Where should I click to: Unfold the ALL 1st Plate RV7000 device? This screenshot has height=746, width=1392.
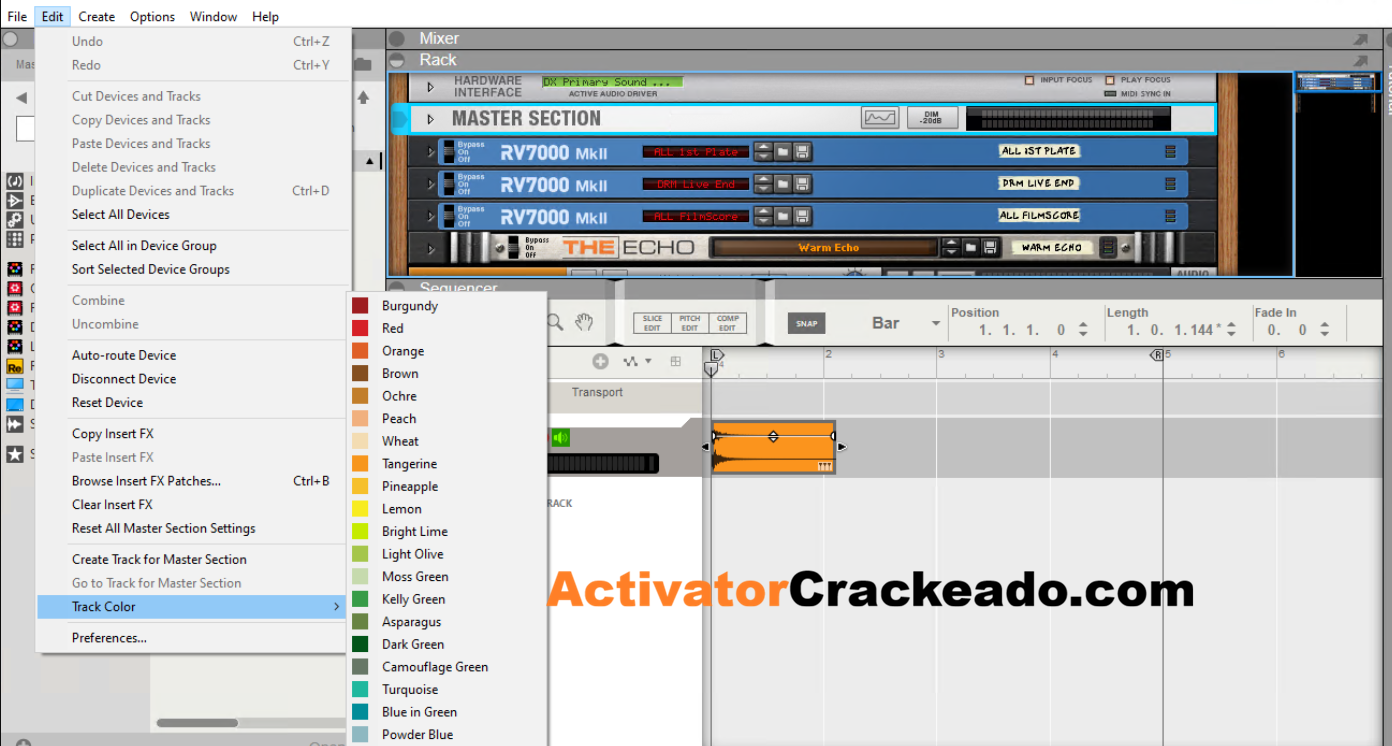[431, 152]
